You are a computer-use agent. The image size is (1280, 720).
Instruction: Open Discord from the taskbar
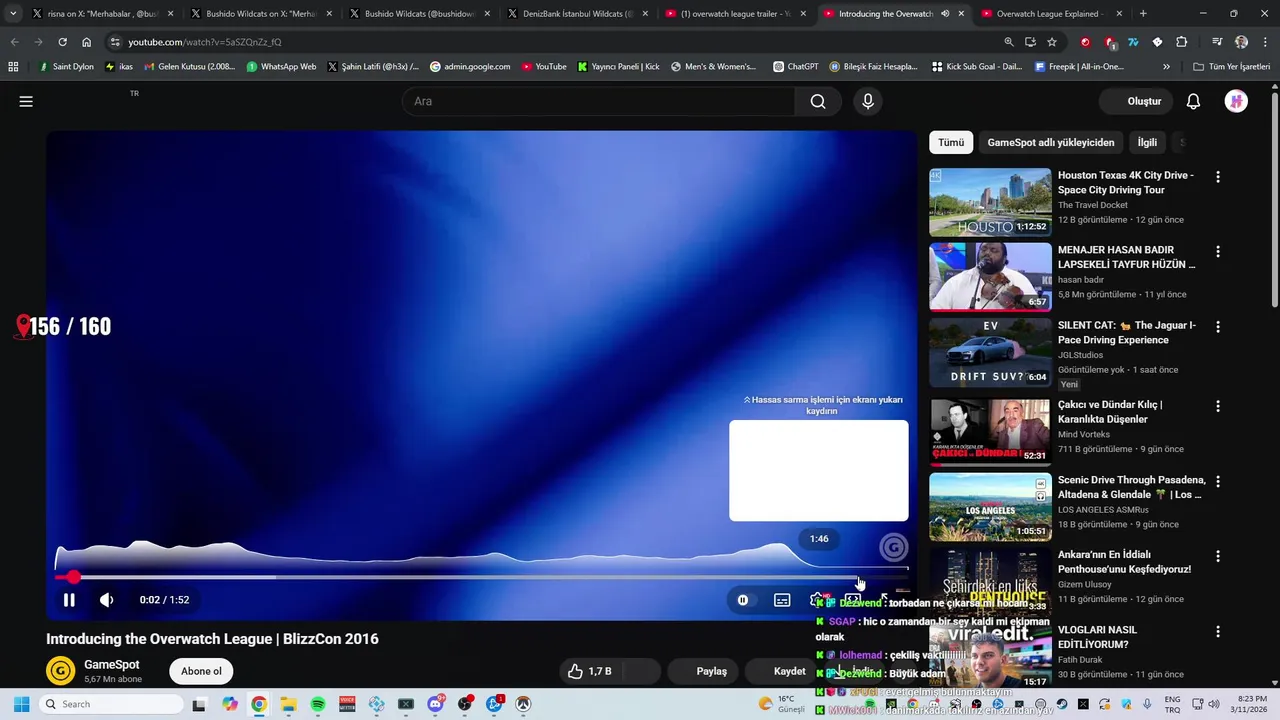click(x=435, y=704)
